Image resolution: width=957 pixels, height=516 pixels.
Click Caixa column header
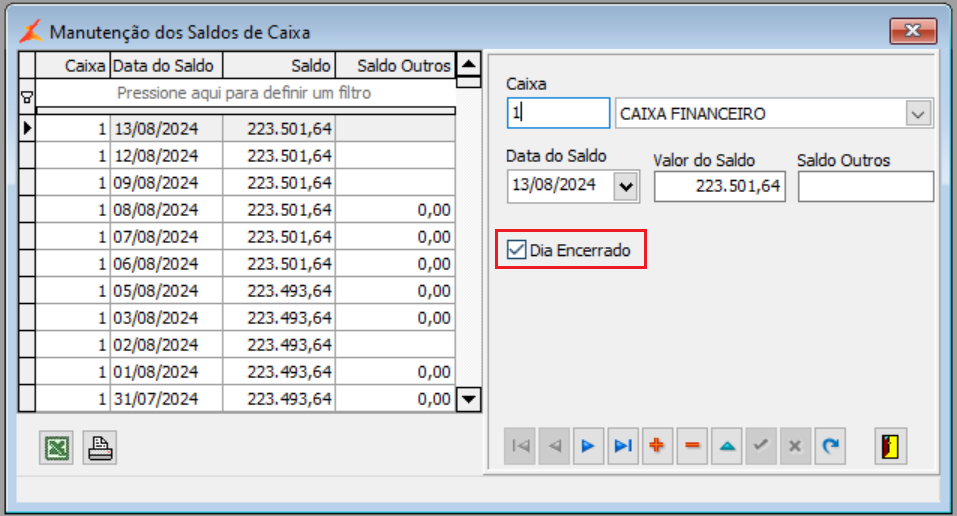click(x=73, y=65)
